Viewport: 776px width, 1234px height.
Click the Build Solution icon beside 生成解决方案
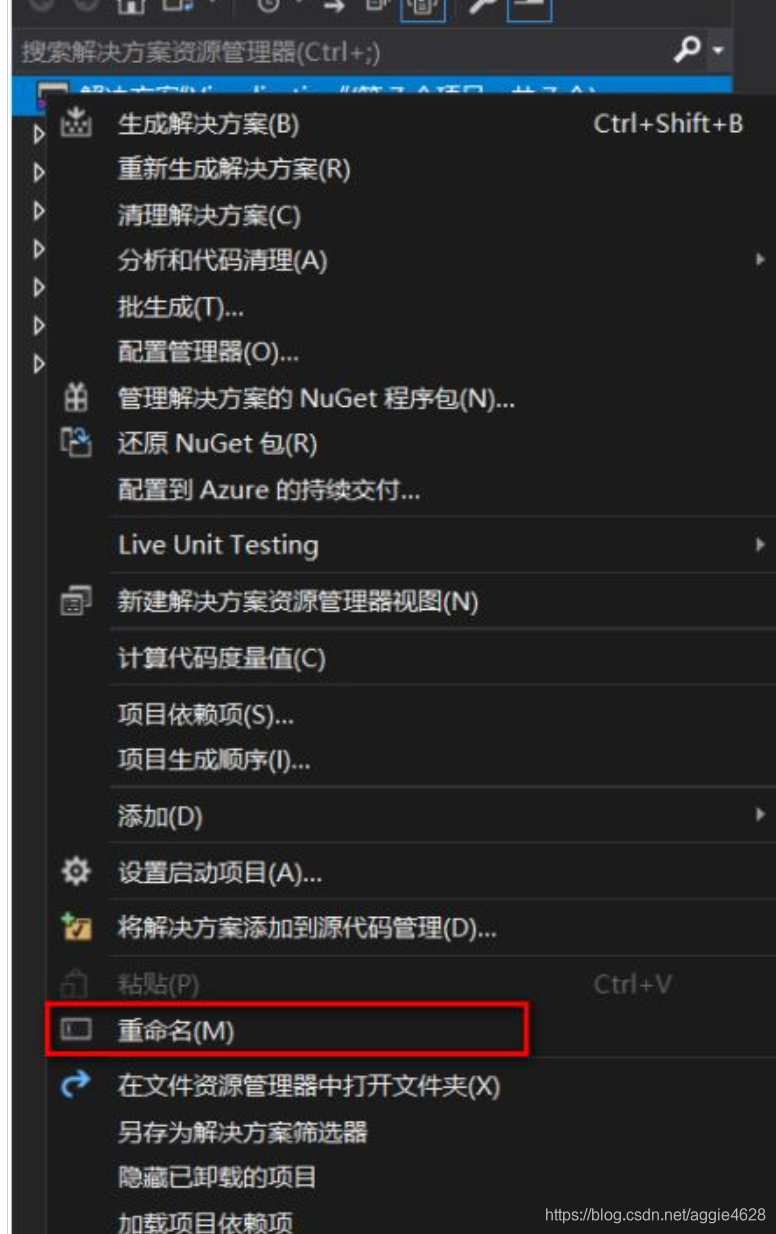[x=76, y=124]
